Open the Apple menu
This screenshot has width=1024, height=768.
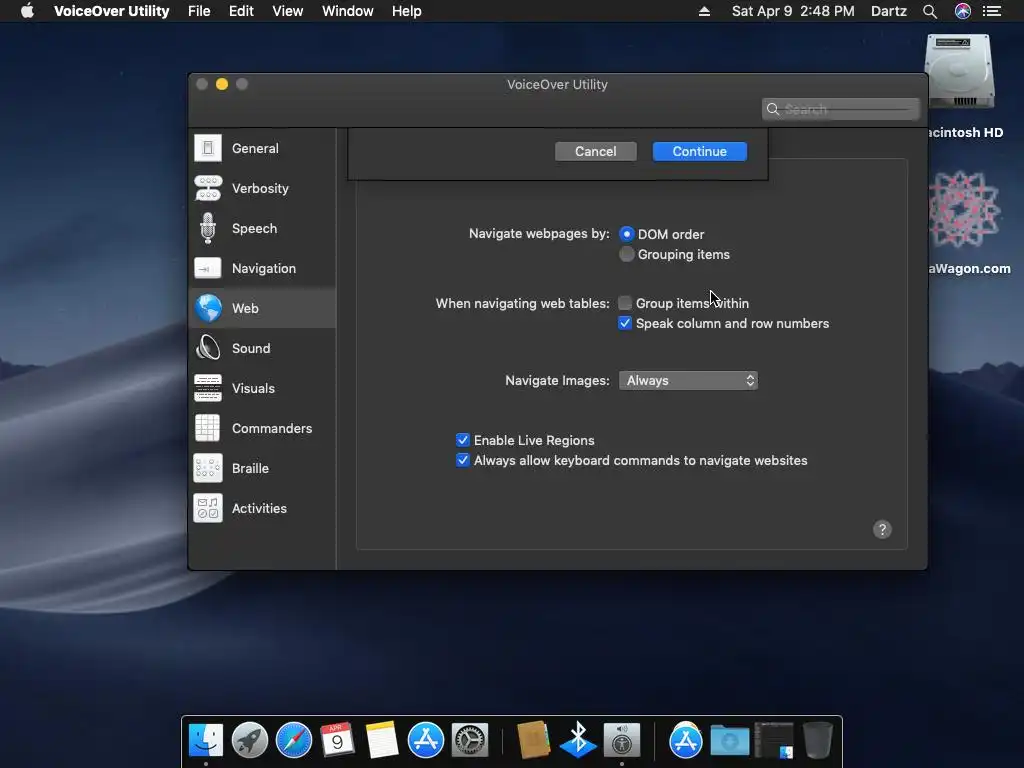[x=27, y=11]
